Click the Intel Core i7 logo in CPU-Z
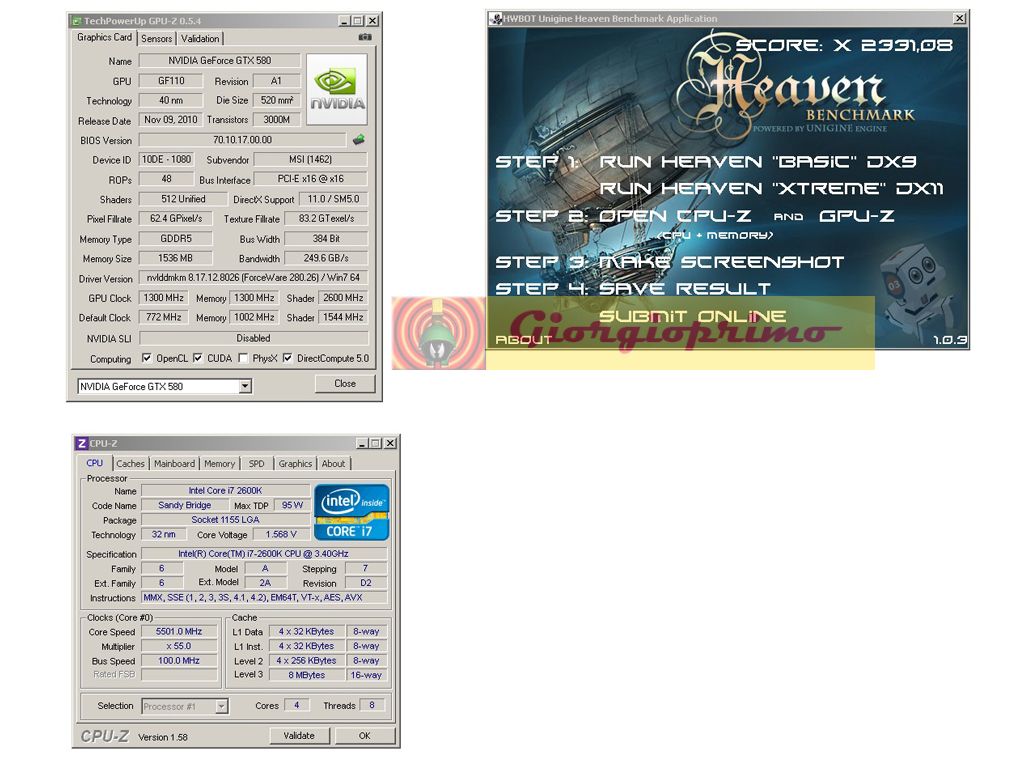Screen dimensions: 1024x768 click(x=351, y=512)
